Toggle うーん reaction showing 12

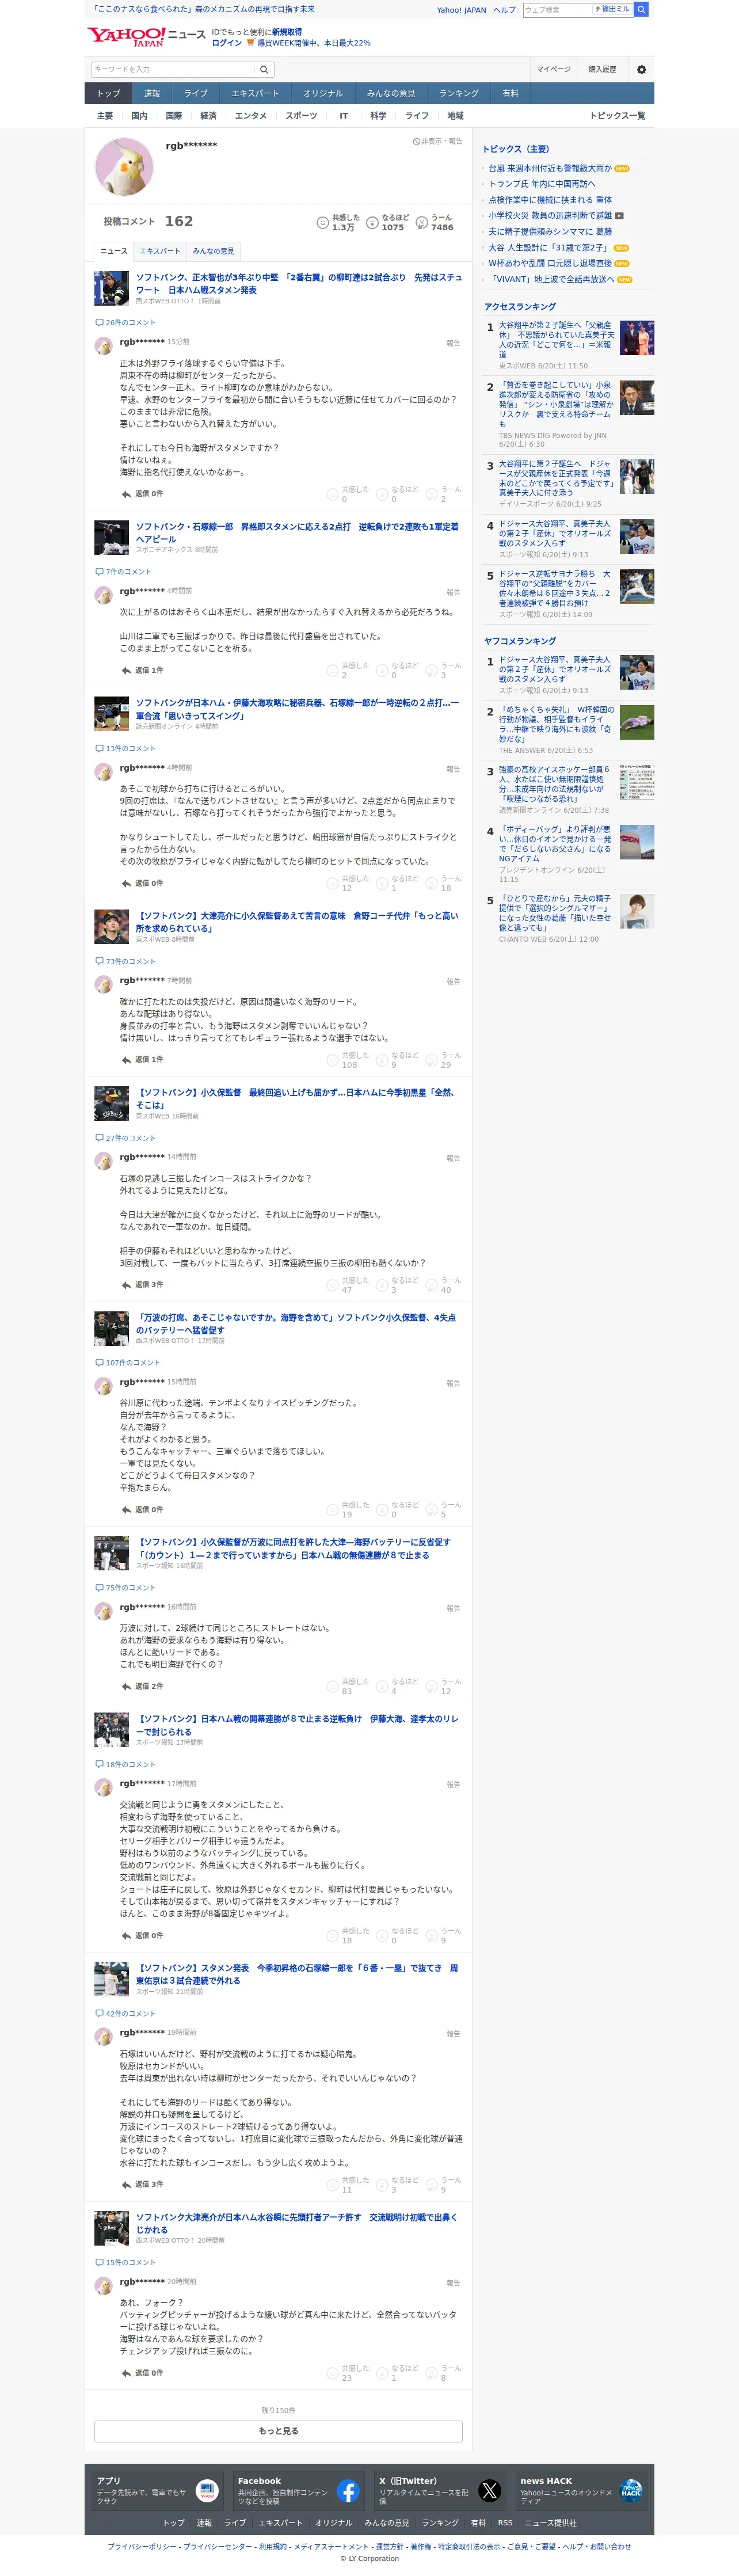point(443,1686)
